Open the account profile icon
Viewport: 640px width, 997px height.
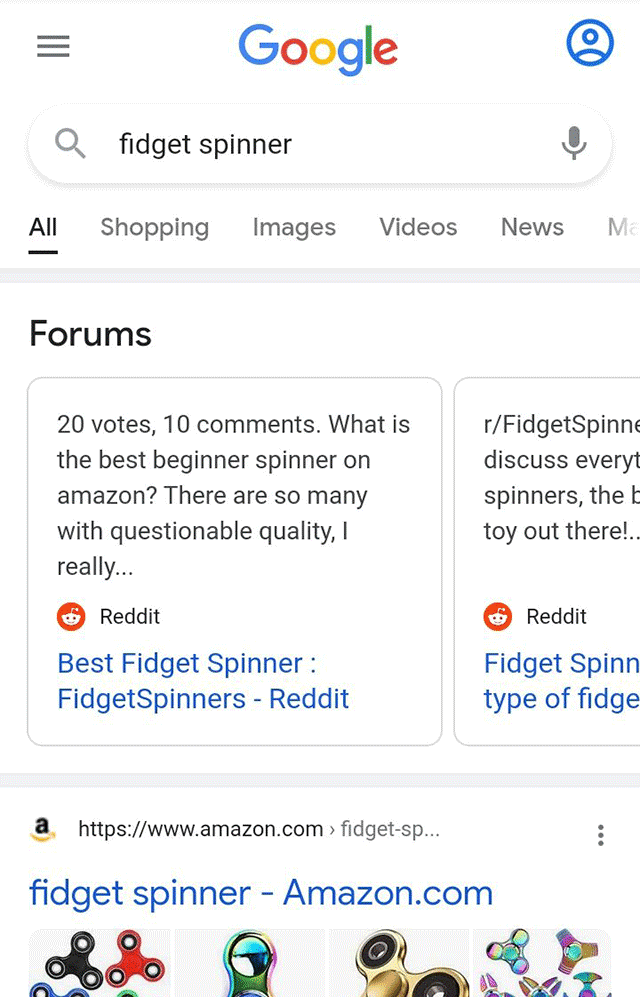(x=589, y=43)
